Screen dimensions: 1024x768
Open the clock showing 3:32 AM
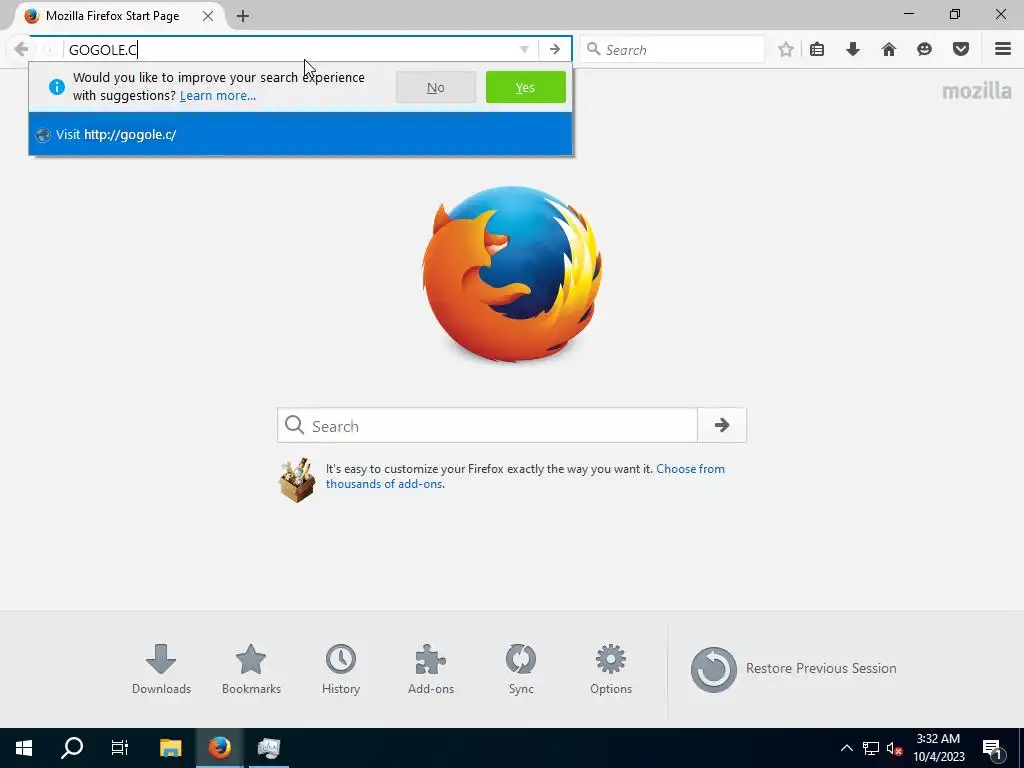coord(938,748)
